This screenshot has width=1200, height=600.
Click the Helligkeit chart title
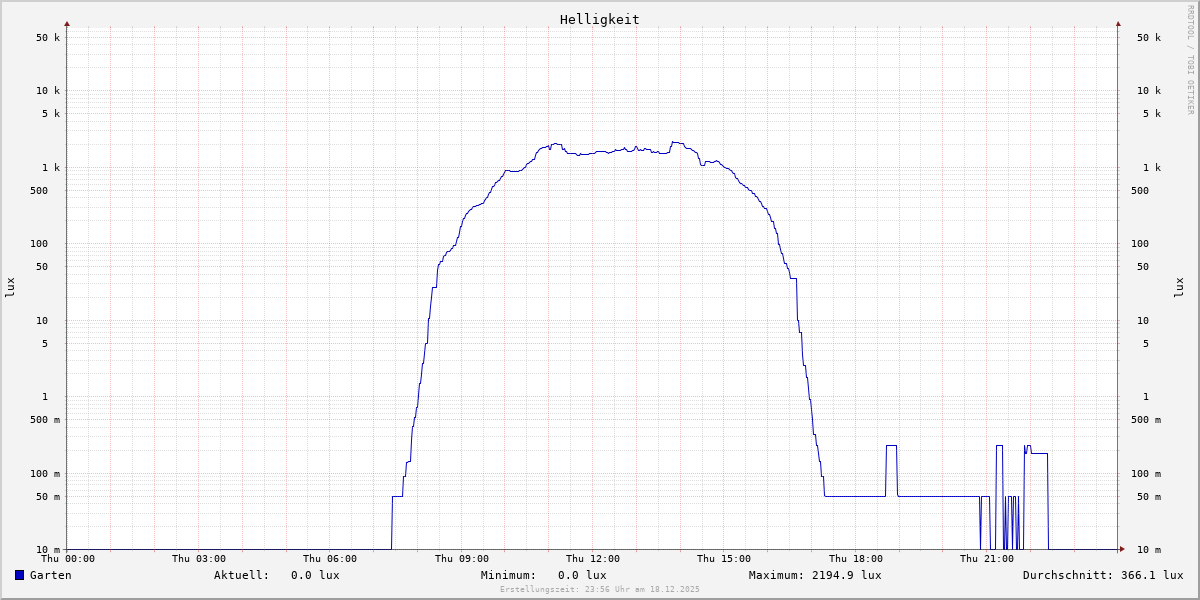click(599, 19)
